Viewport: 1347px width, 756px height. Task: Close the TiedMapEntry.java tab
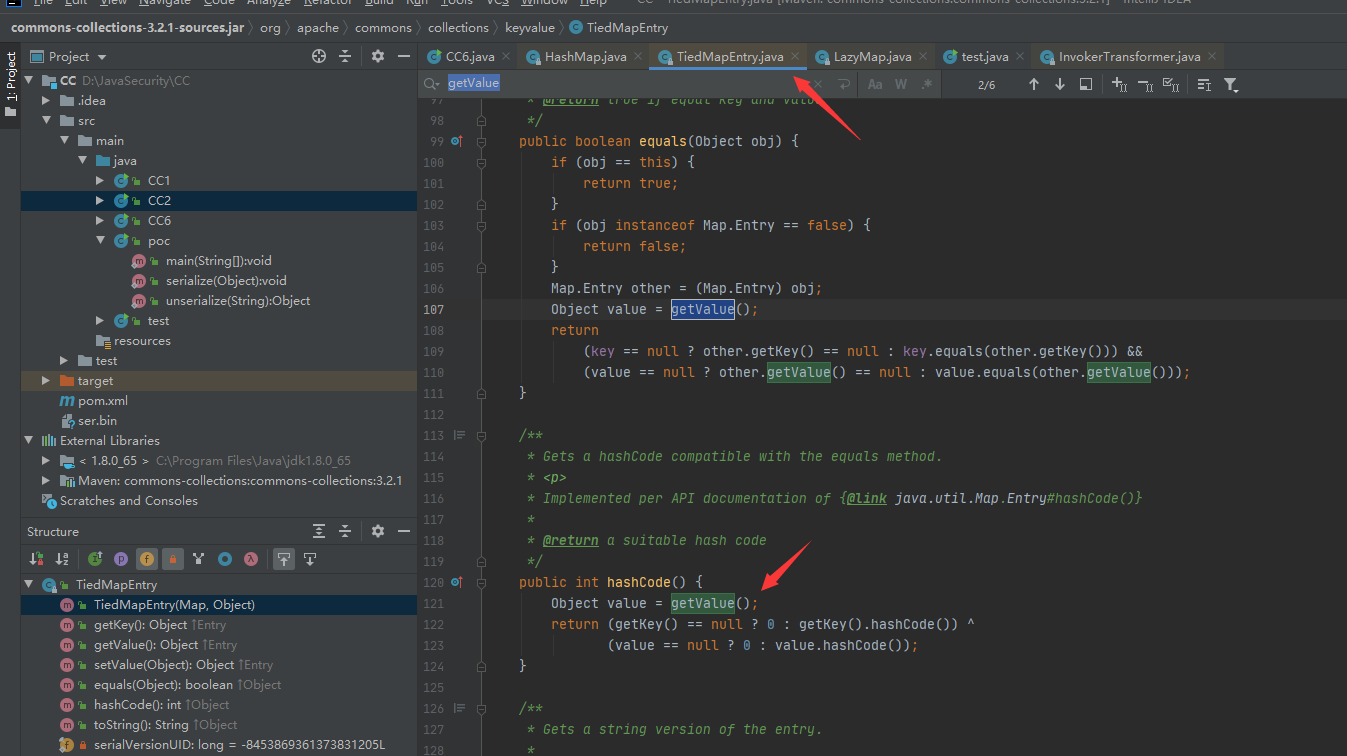coord(795,57)
